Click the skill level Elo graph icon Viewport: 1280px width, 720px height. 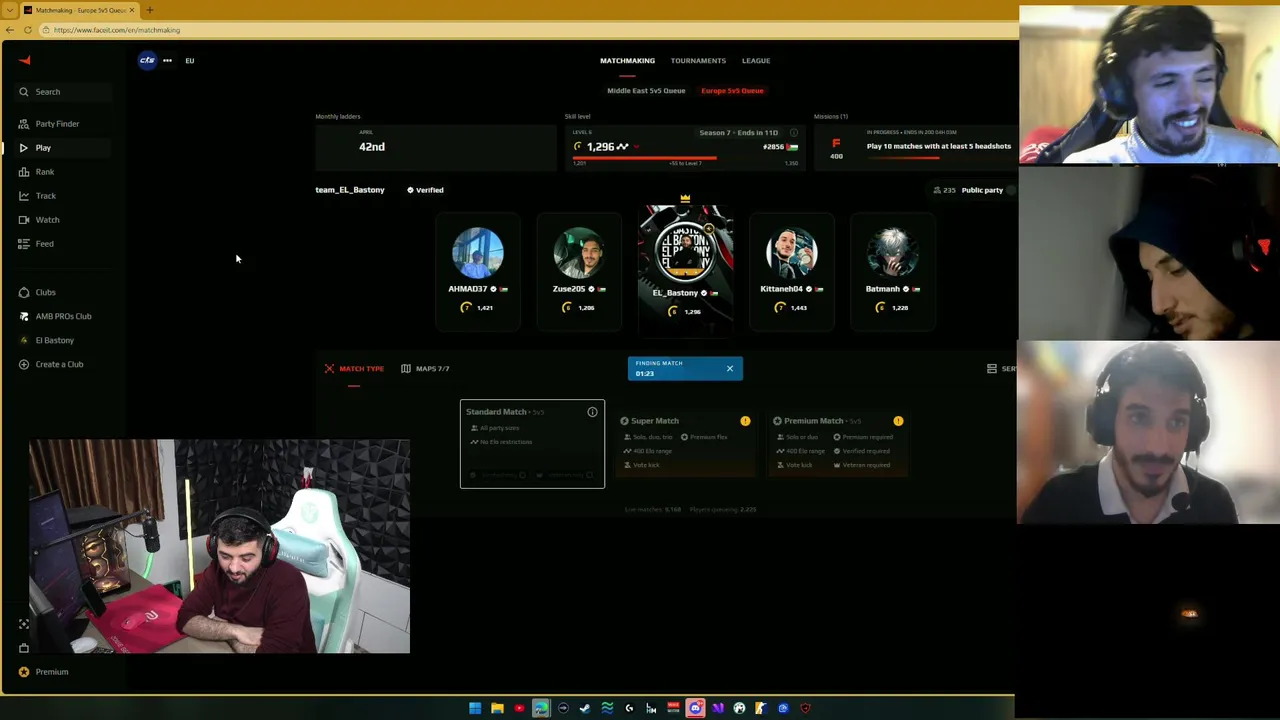pyautogui.click(x=623, y=147)
